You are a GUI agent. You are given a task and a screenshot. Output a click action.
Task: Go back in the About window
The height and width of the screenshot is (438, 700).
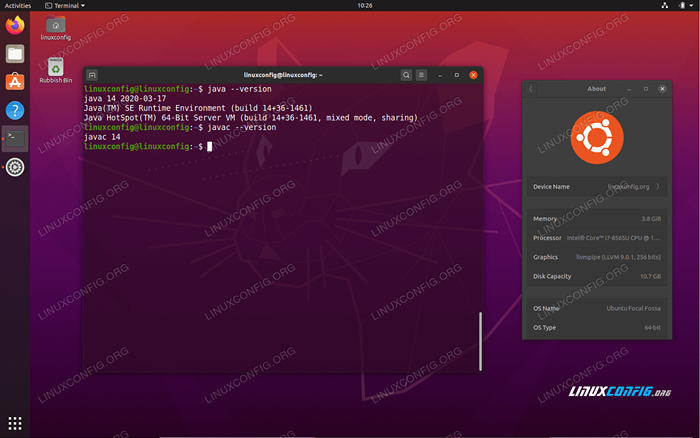point(531,89)
